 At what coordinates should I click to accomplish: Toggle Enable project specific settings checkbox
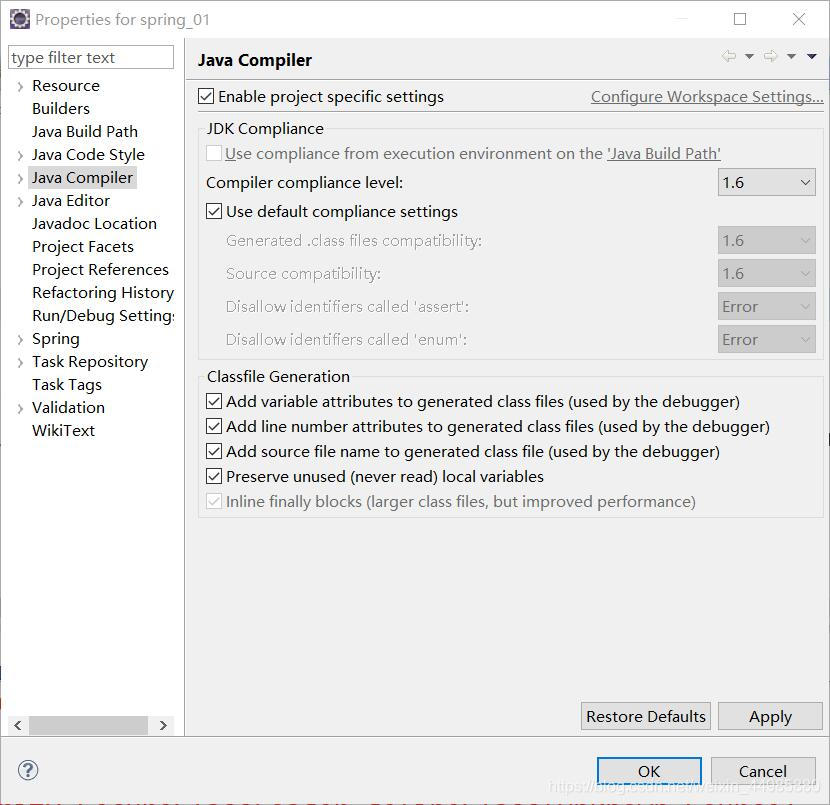point(206,96)
